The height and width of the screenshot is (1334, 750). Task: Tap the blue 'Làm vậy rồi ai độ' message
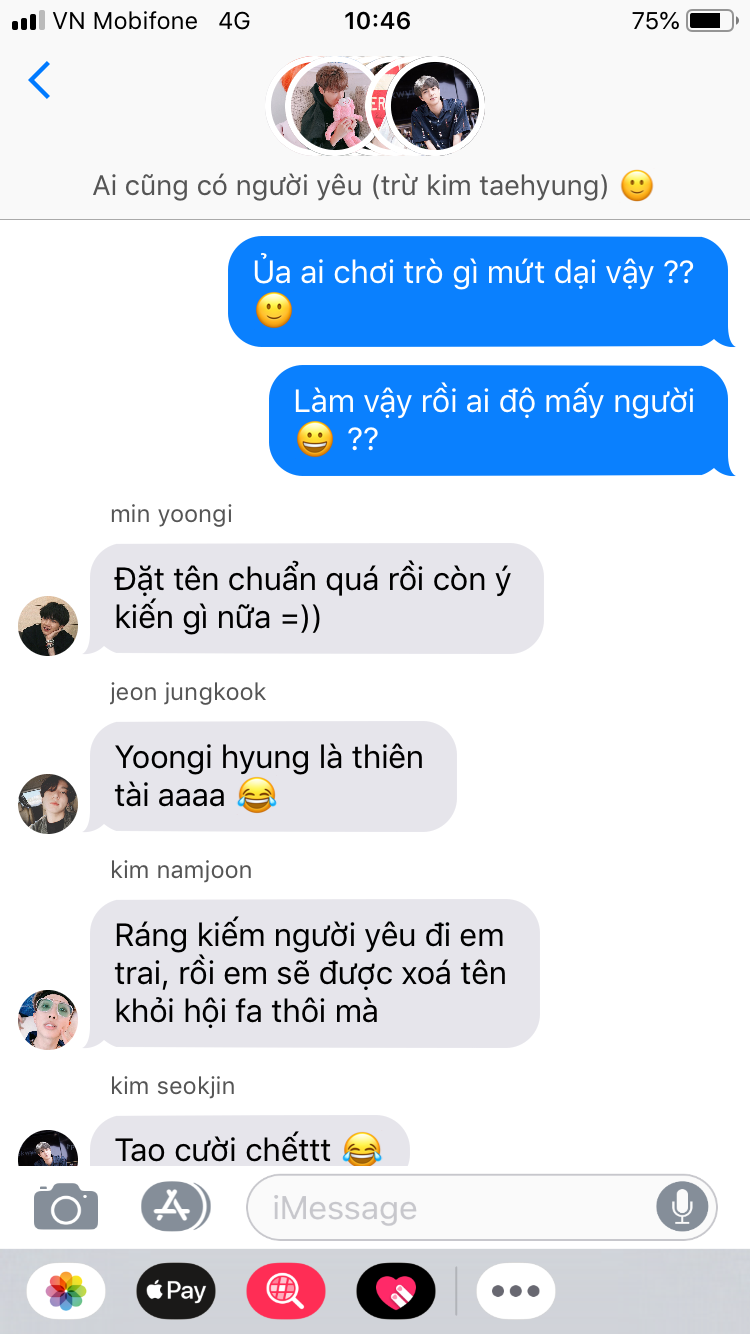pyautogui.click(x=500, y=420)
